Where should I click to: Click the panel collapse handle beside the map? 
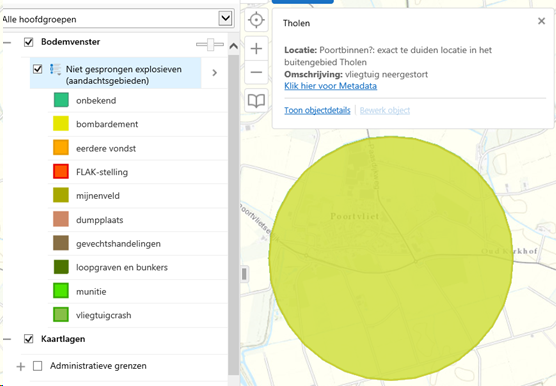tap(244, 274)
